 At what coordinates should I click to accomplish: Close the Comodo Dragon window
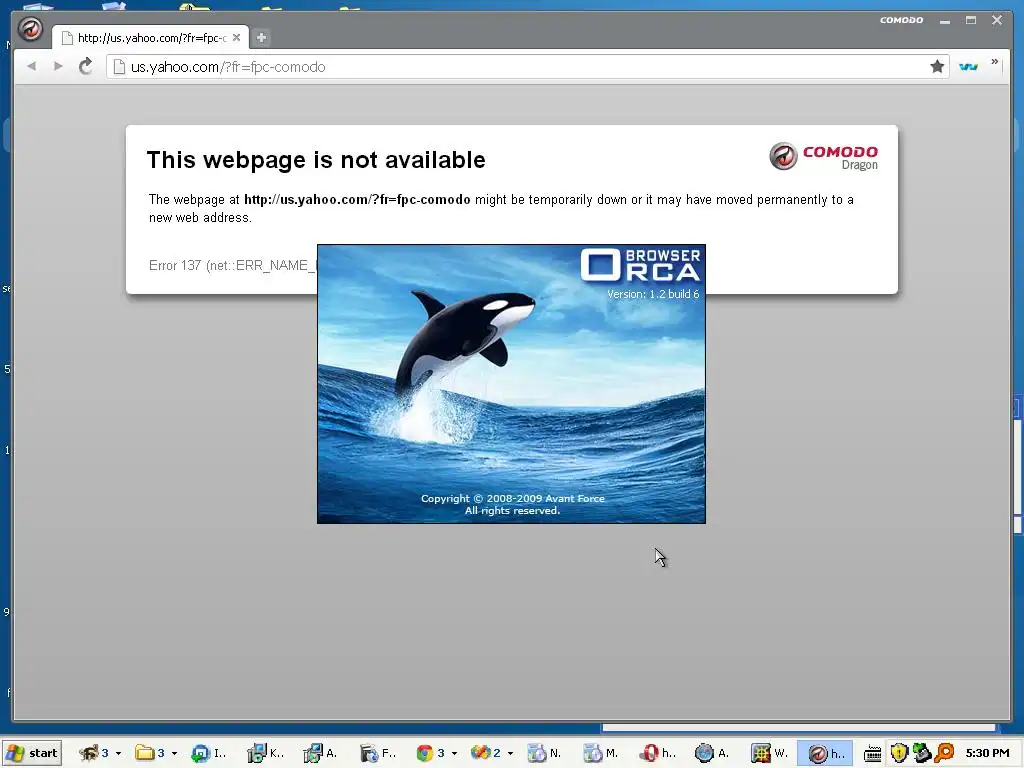pos(997,20)
